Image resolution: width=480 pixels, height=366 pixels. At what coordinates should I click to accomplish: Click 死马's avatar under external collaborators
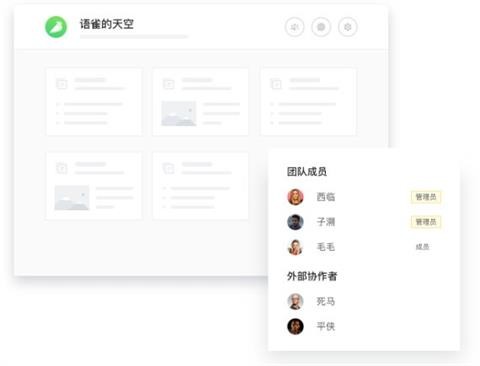(x=295, y=301)
